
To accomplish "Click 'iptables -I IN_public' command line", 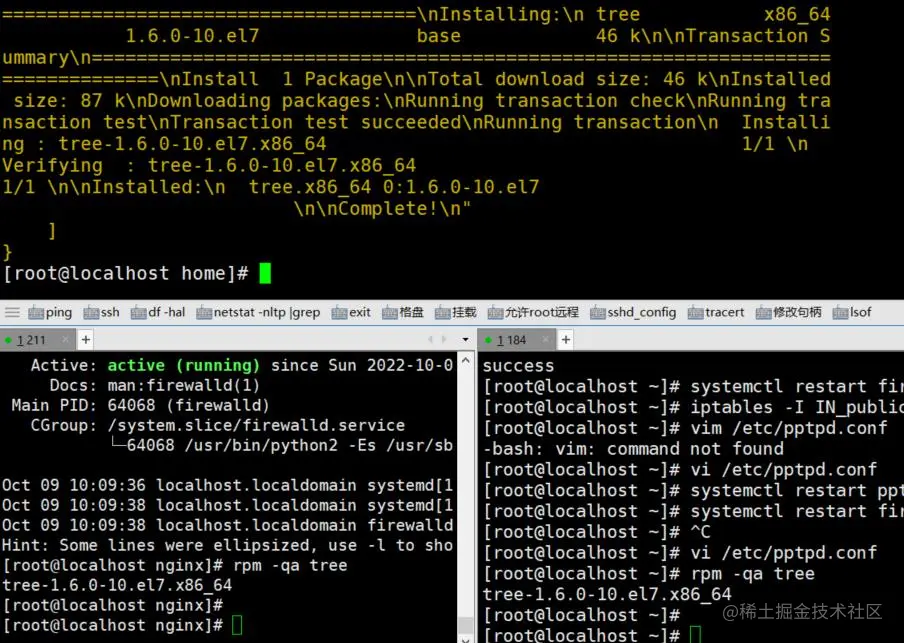I will click(x=797, y=407).
